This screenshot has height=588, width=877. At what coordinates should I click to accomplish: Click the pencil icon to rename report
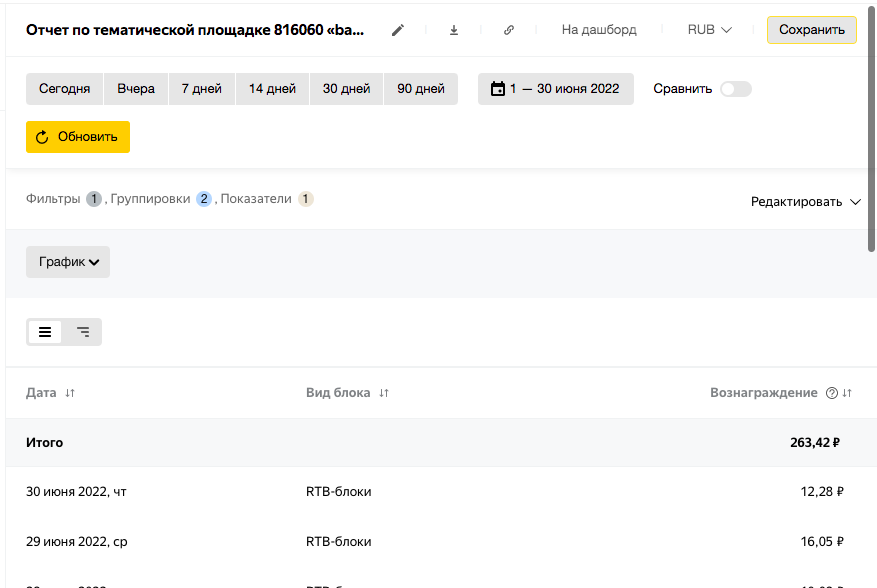tap(398, 30)
